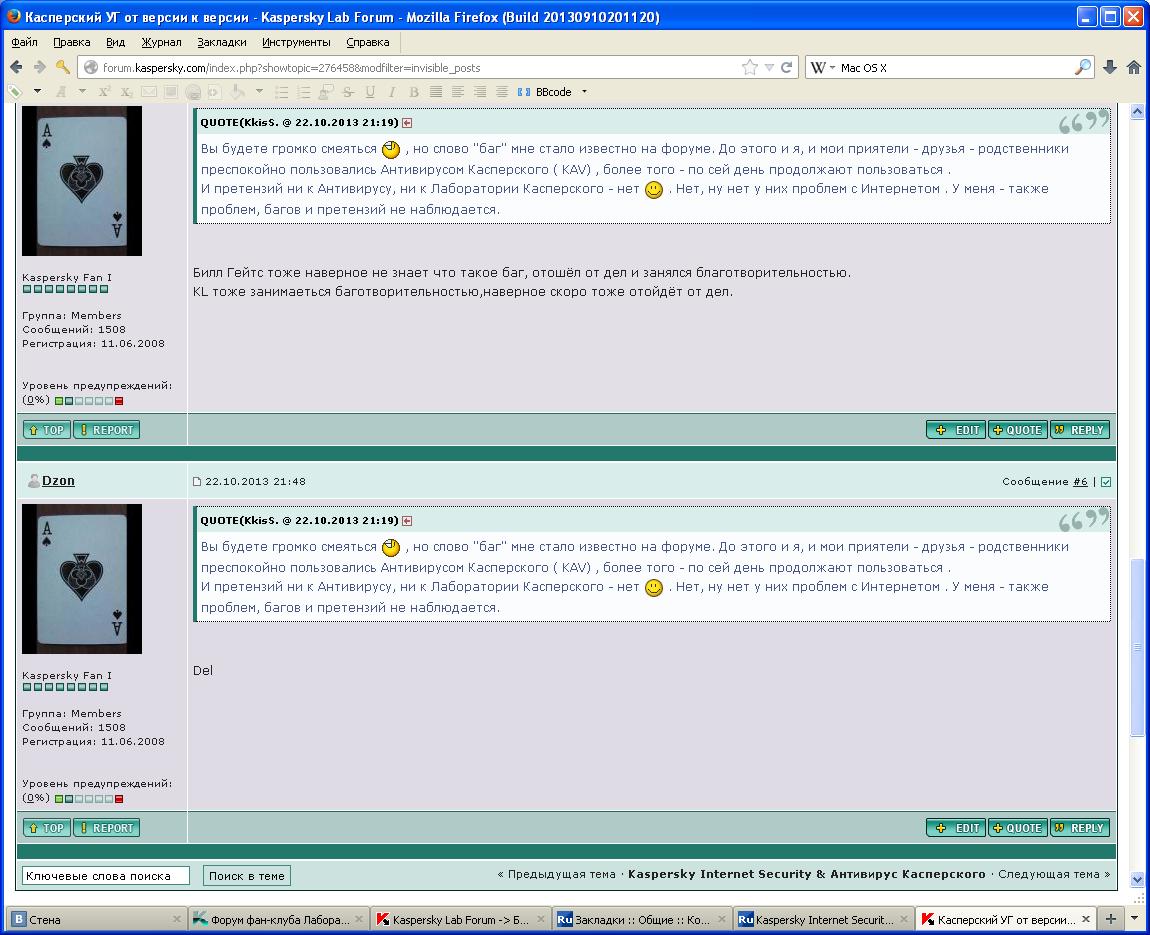Open the bookmarks history dropdown arrow
This screenshot has width=1150, height=935.
tap(769, 67)
